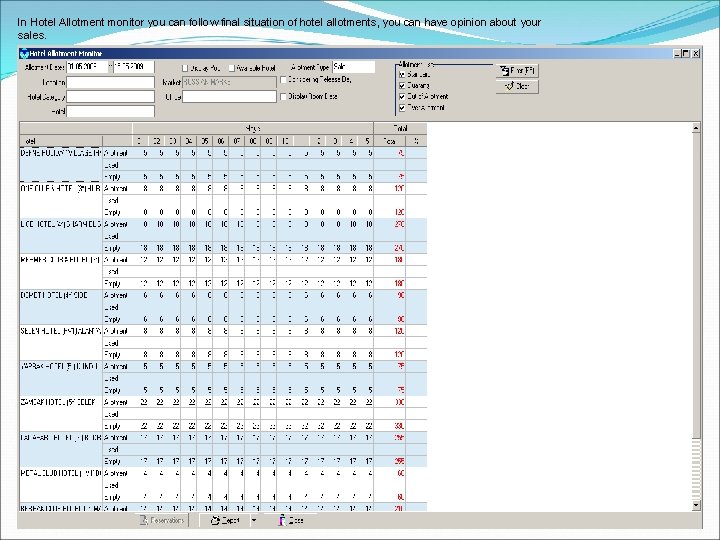Click the Allotment Date start field

tap(87, 67)
